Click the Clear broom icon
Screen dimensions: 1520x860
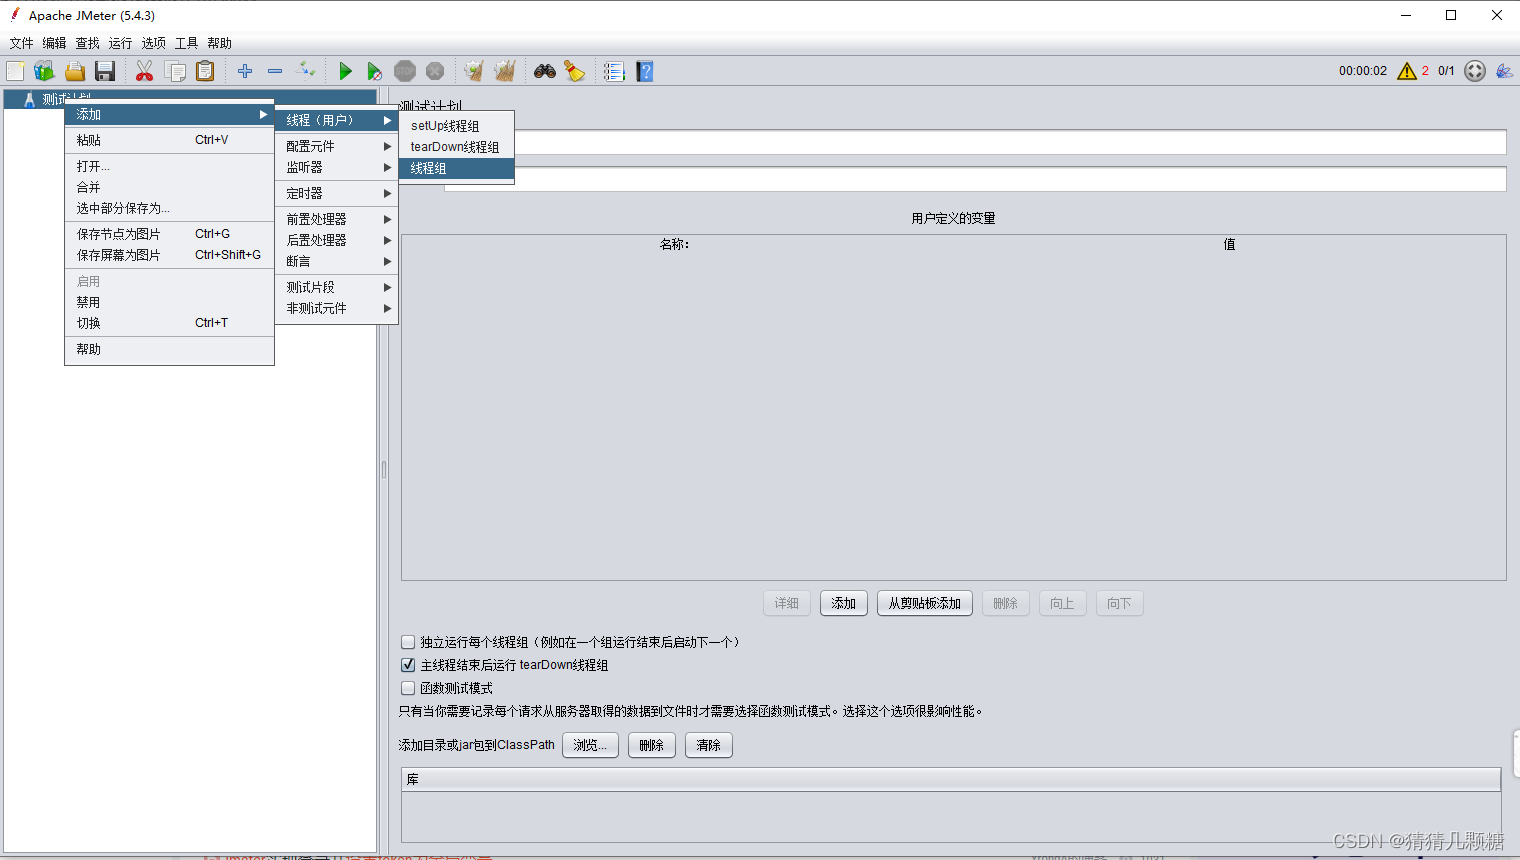click(474, 71)
